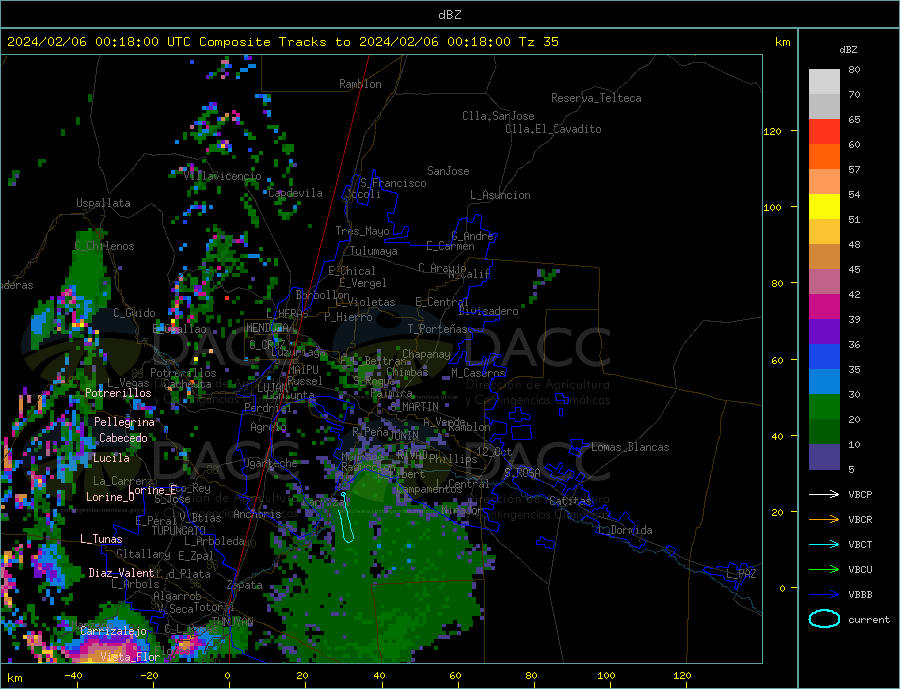Click the white VBCP arrow in legend

(824, 494)
